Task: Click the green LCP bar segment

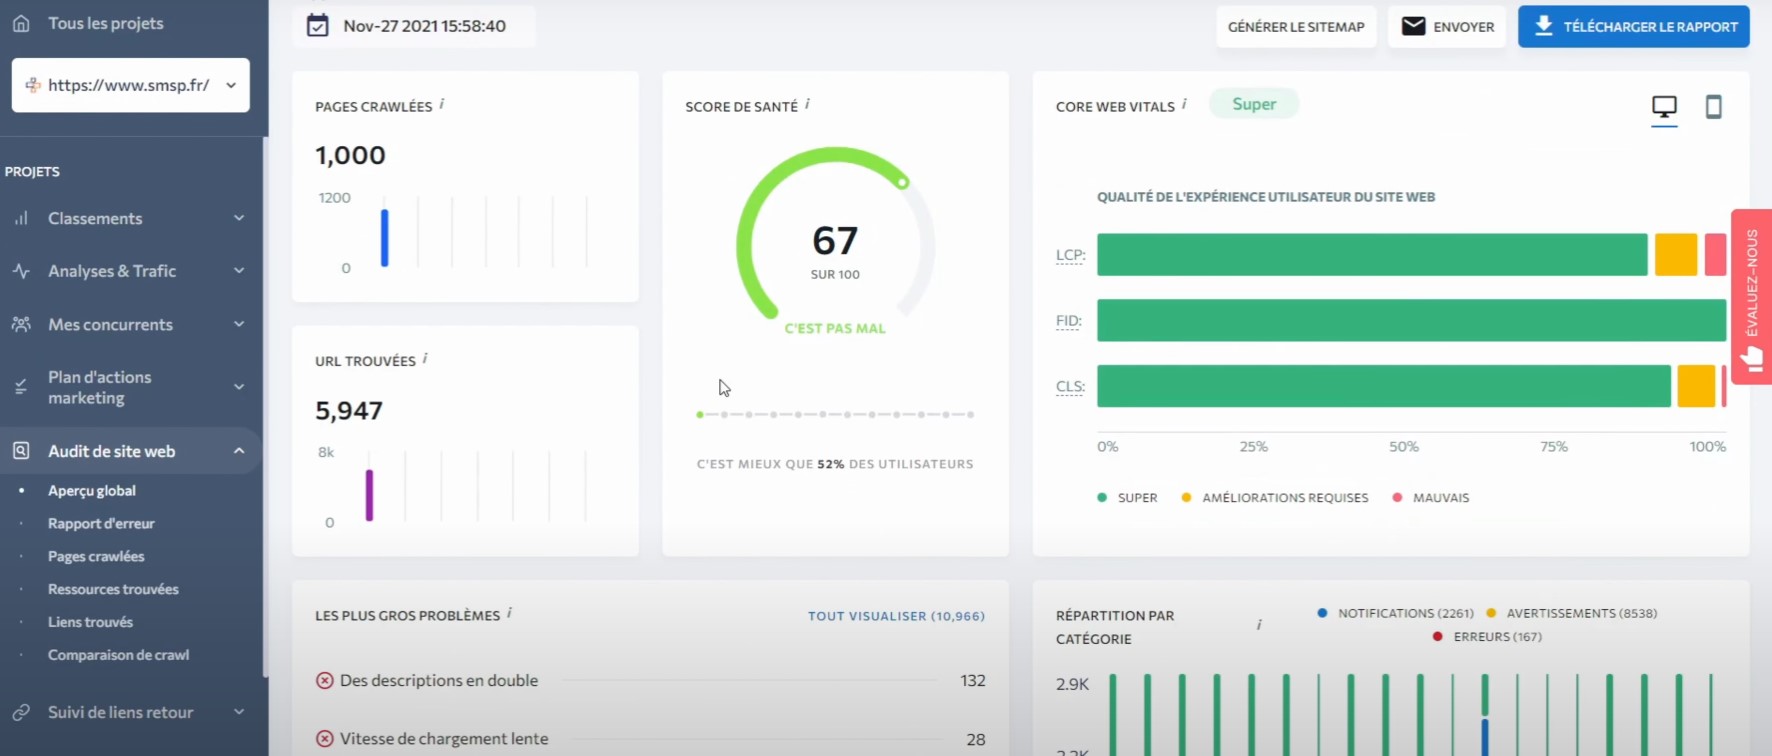Action: (1372, 255)
